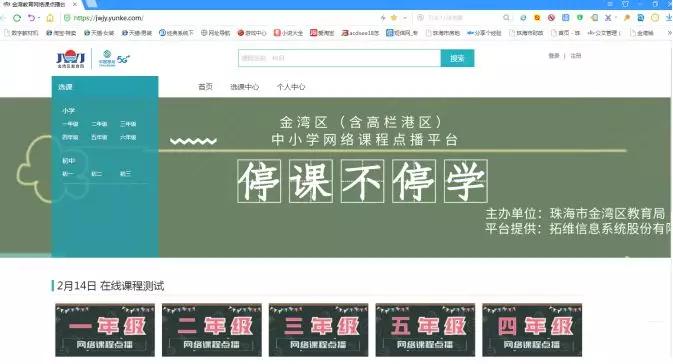Select 一年级 in the sidebar
Viewport: 673px width, 364px height.
click(x=70, y=124)
